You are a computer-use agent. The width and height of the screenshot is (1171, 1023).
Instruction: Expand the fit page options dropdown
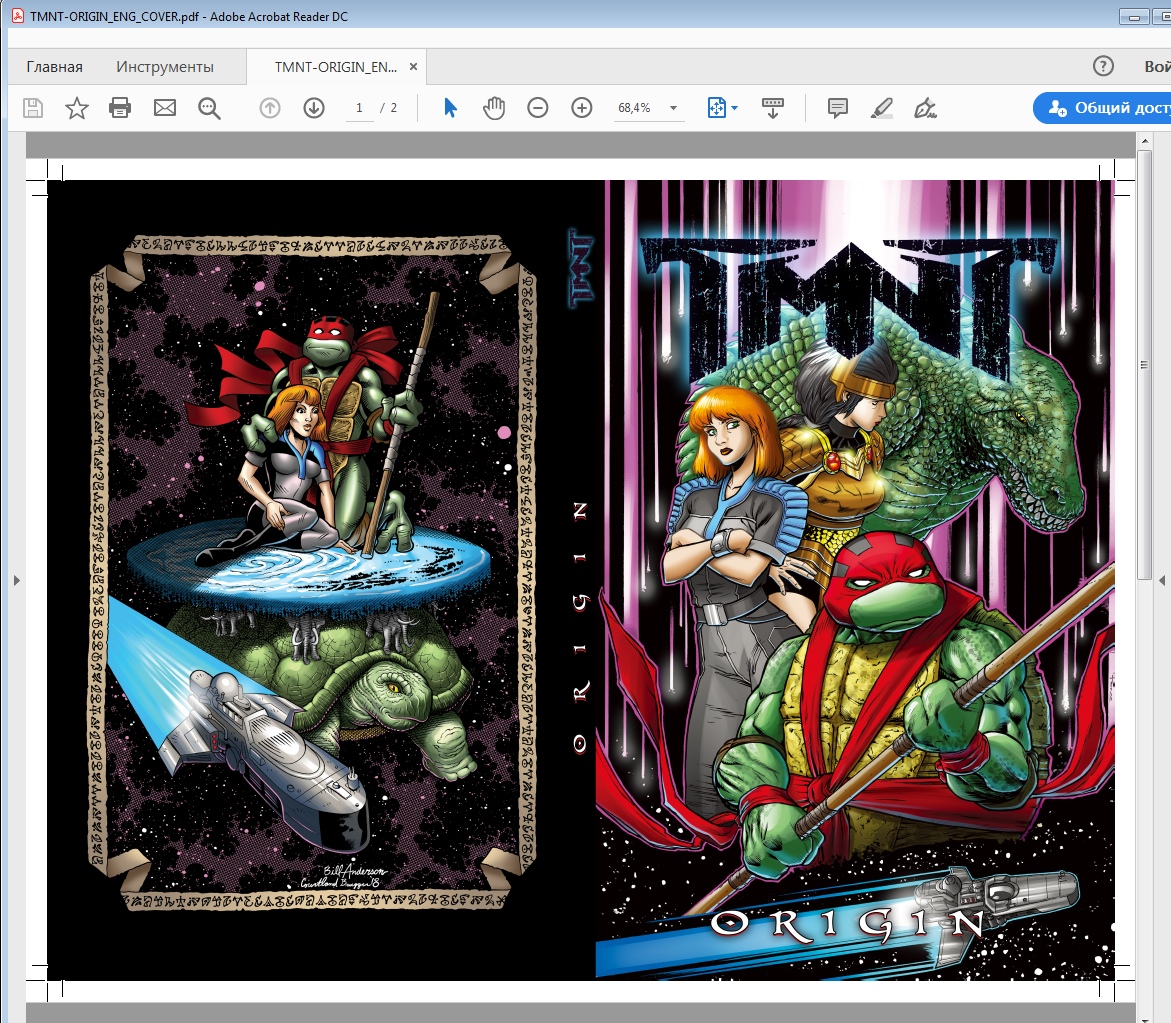[734, 108]
